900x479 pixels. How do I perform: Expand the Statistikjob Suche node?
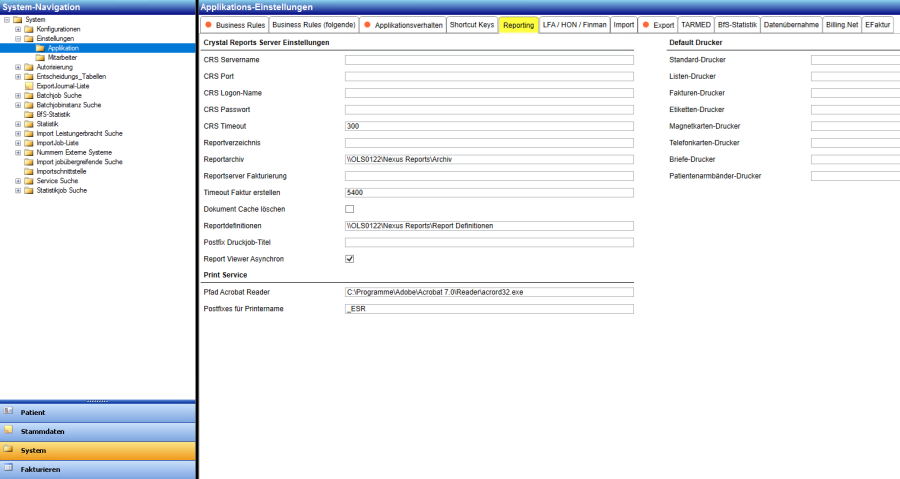point(18,190)
